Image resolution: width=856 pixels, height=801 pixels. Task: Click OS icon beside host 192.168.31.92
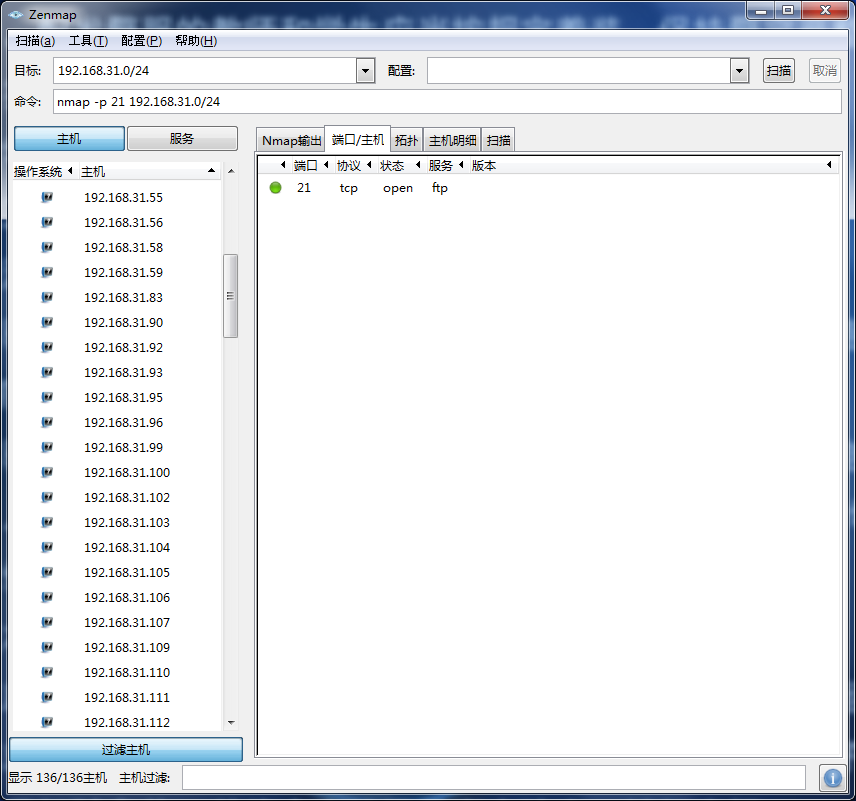[x=47, y=347]
